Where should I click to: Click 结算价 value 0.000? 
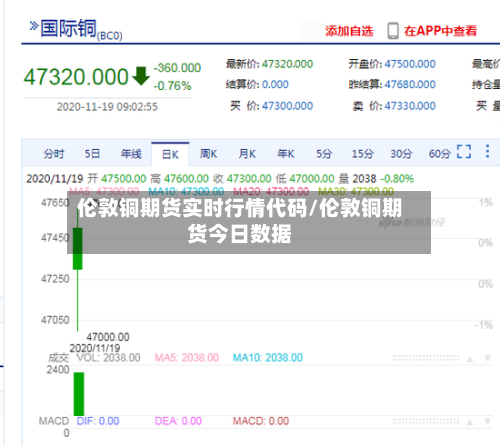(275, 84)
